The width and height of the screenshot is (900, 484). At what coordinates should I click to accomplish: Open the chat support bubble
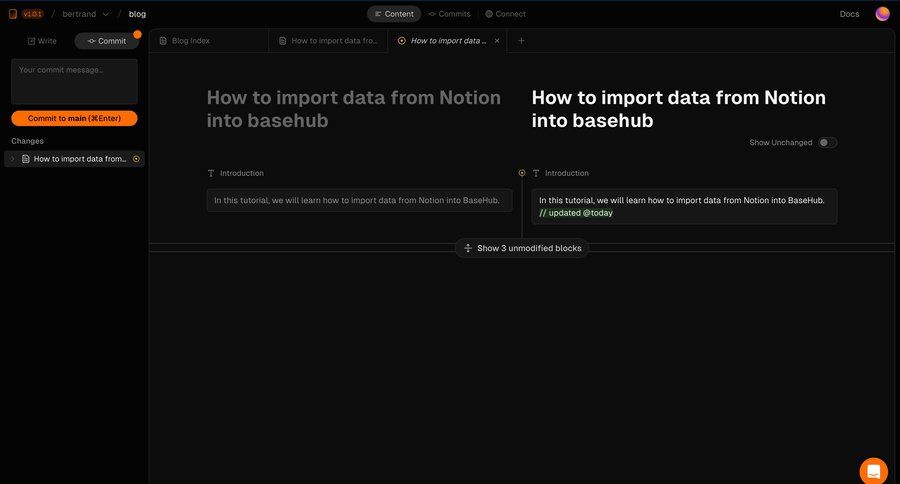[874, 471]
